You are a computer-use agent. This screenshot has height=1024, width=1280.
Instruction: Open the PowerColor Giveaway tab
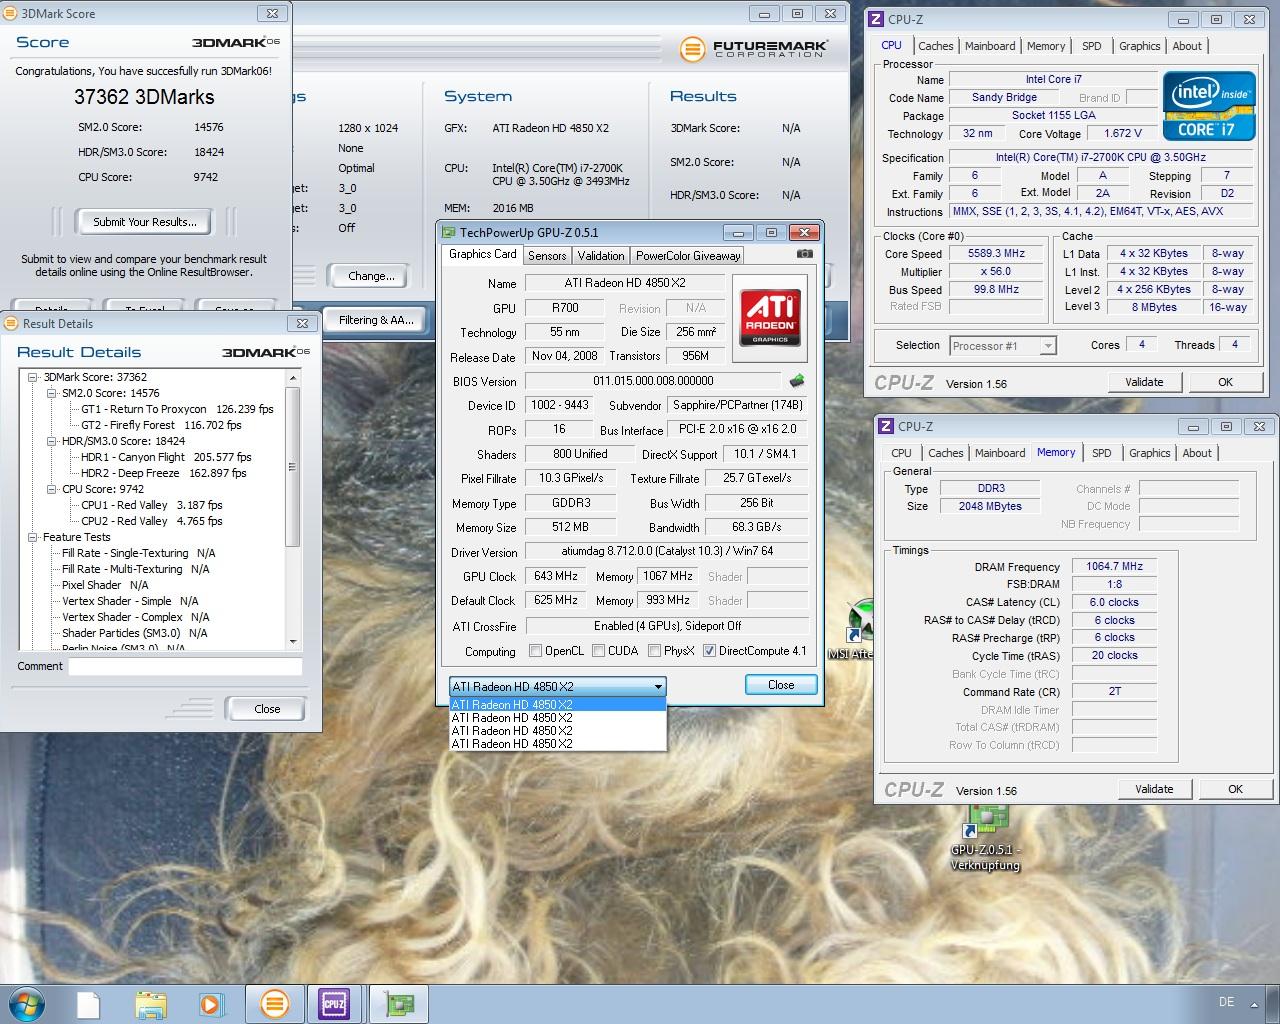(688, 256)
